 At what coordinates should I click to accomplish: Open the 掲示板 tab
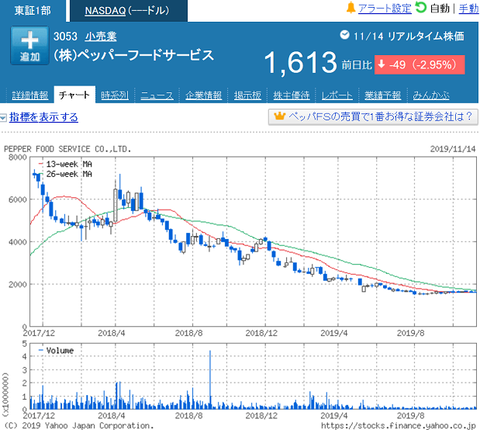(247, 95)
